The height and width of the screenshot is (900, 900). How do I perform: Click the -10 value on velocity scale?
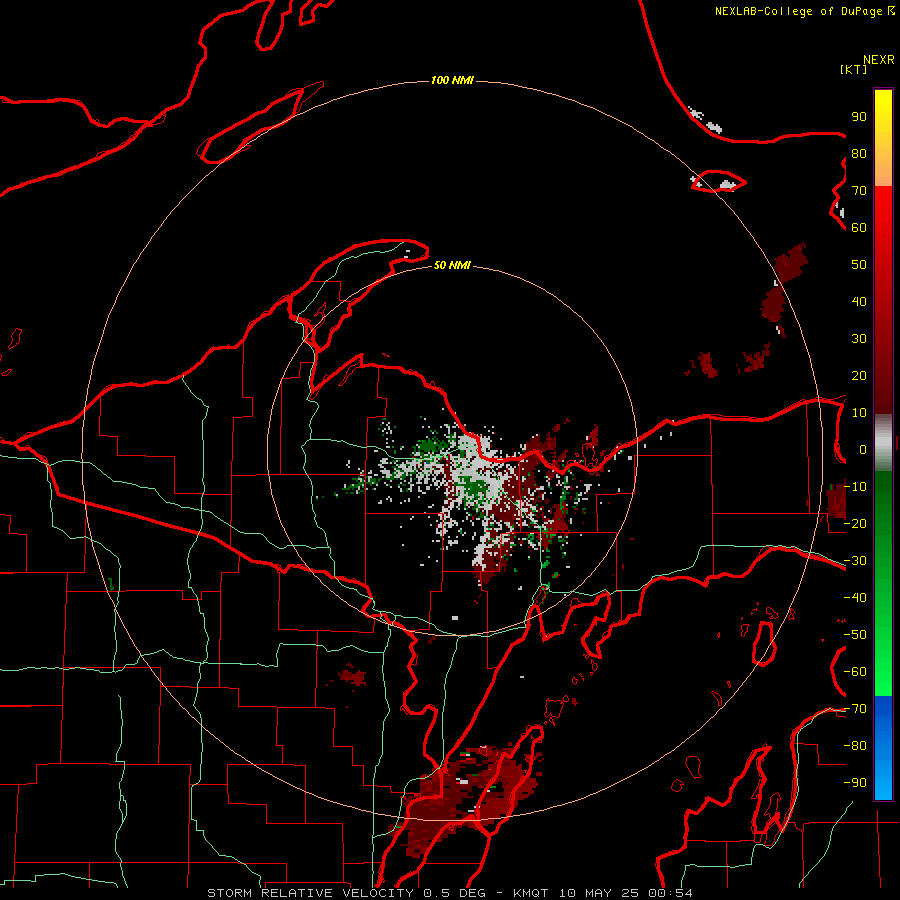click(x=855, y=487)
